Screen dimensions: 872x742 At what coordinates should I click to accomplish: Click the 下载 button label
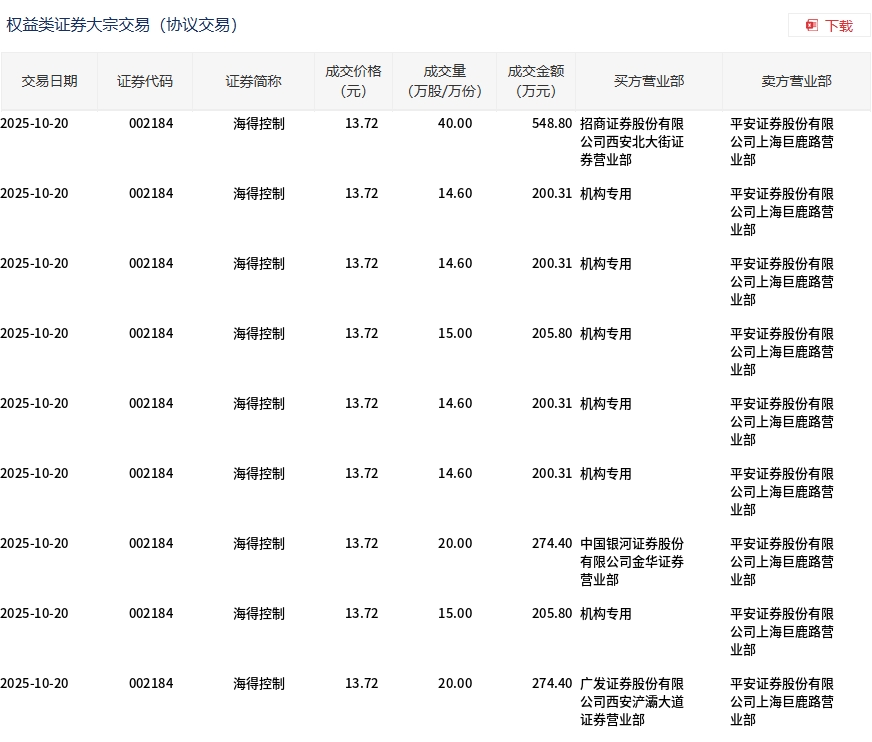point(838,26)
